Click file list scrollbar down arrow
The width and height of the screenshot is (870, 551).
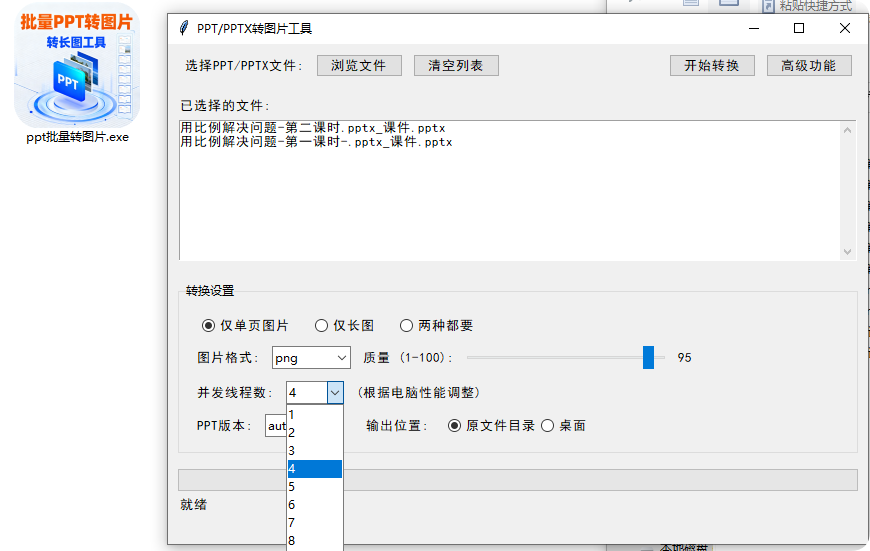click(848, 252)
